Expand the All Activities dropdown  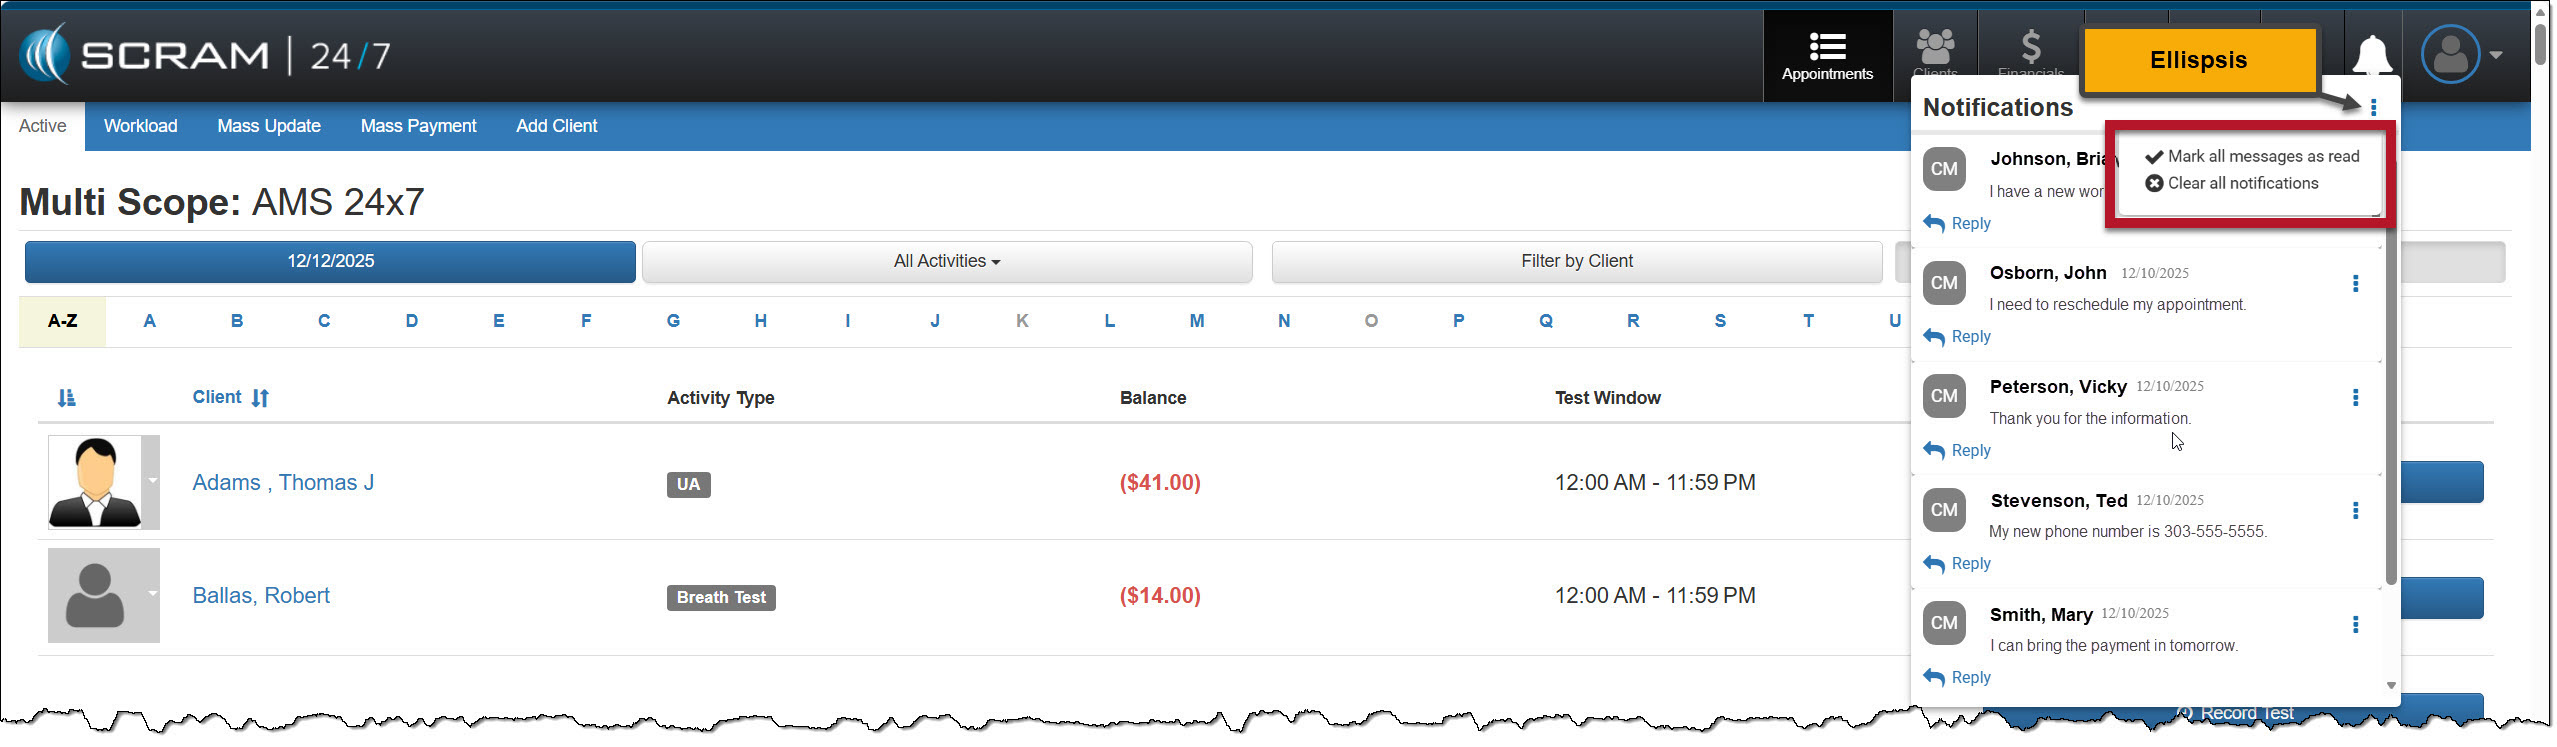pyautogui.click(x=946, y=261)
